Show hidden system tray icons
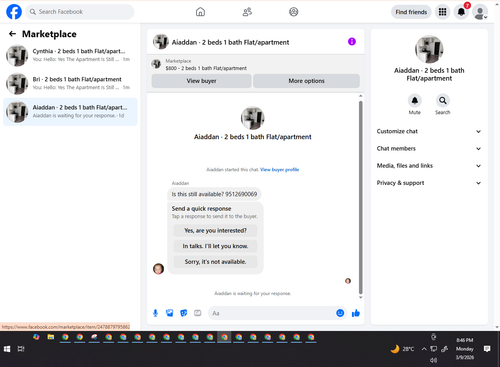Viewport: 500px width, 367px height. (x=424, y=349)
